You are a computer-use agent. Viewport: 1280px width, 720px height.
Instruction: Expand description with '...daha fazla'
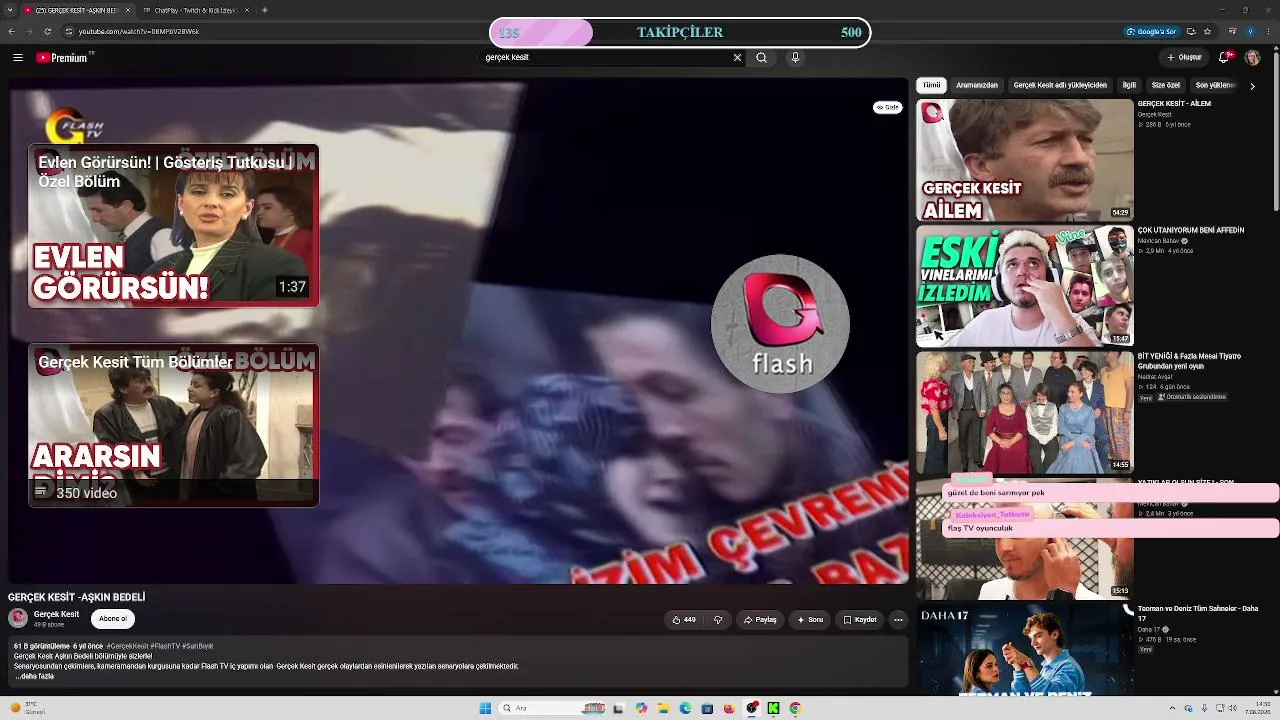click(35, 677)
